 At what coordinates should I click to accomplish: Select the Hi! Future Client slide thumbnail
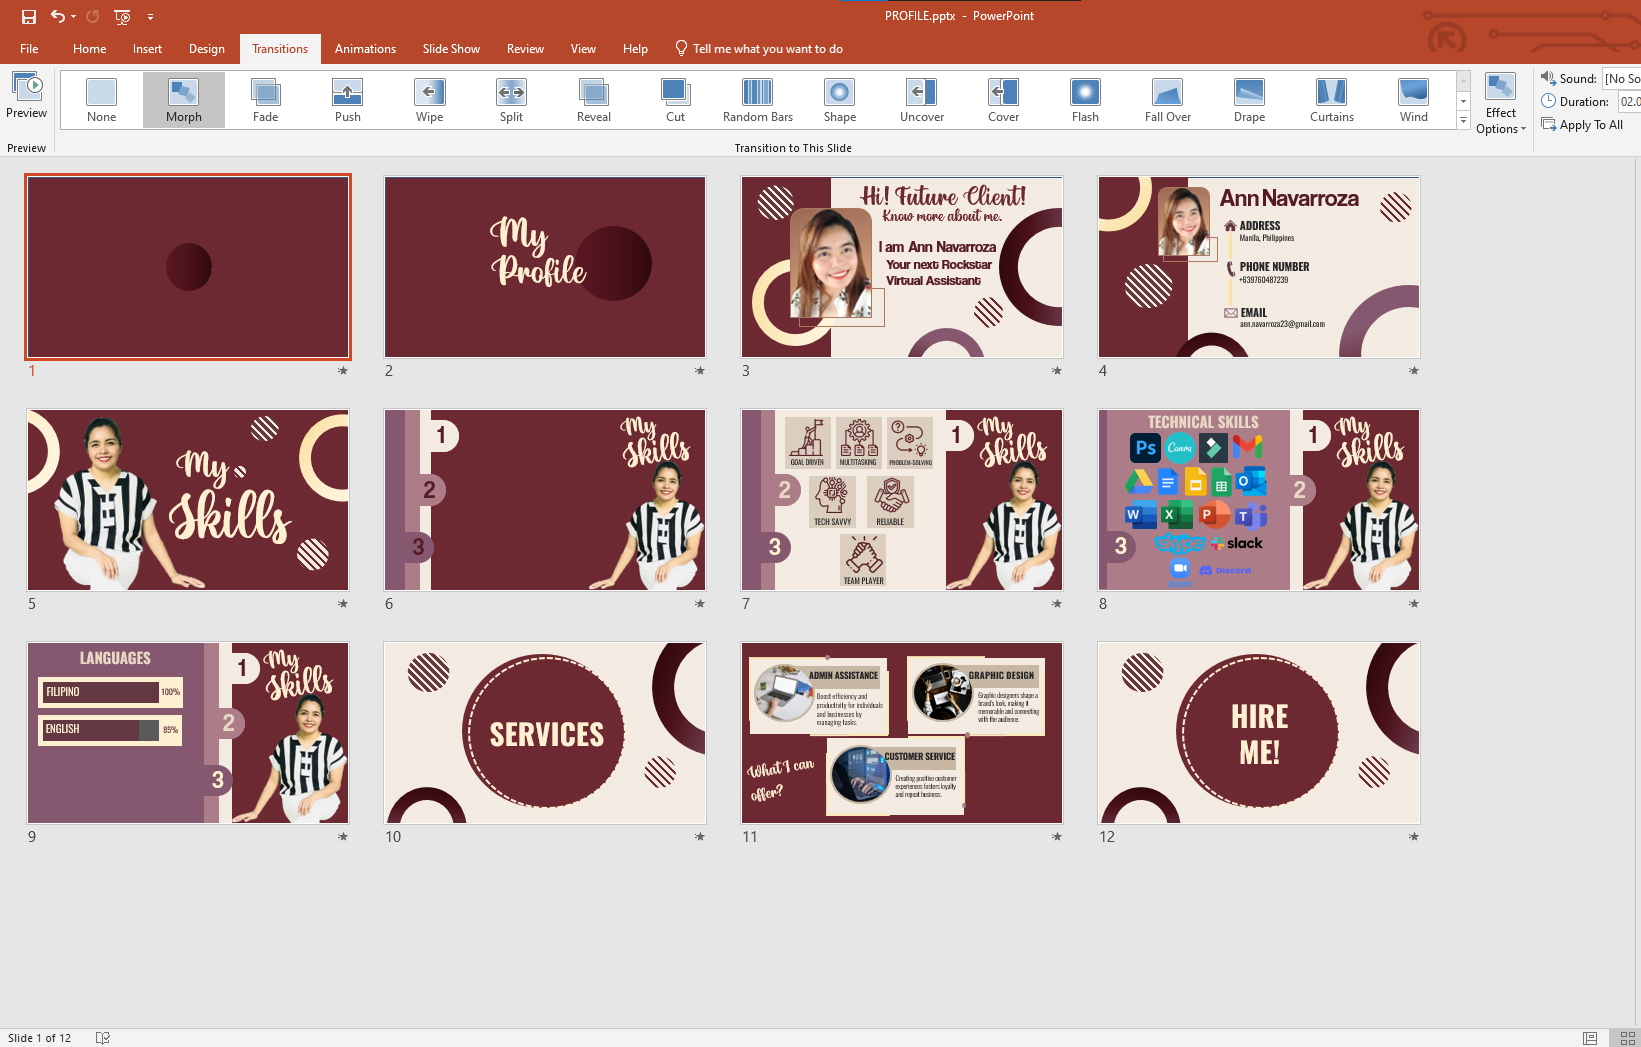pyautogui.click(x=902, y=267)
